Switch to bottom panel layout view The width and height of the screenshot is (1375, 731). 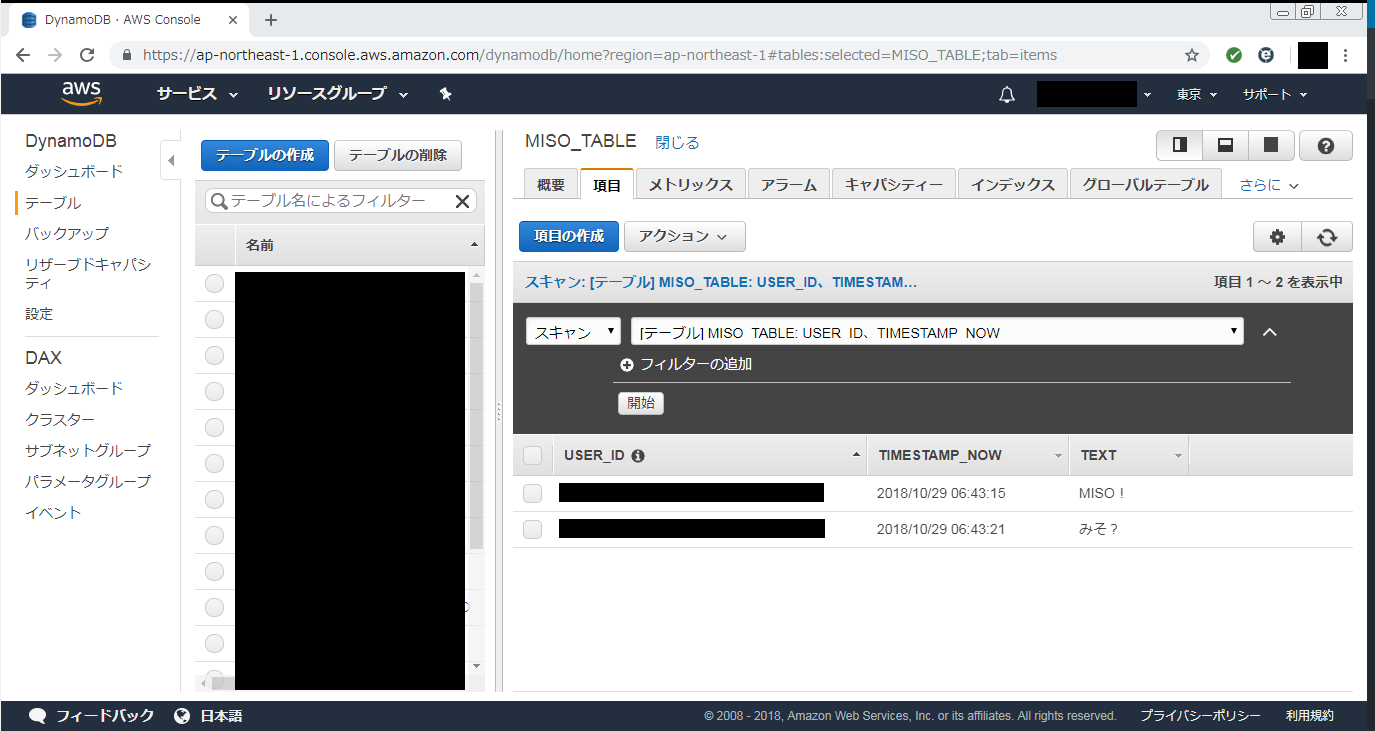coord(1225,146)
